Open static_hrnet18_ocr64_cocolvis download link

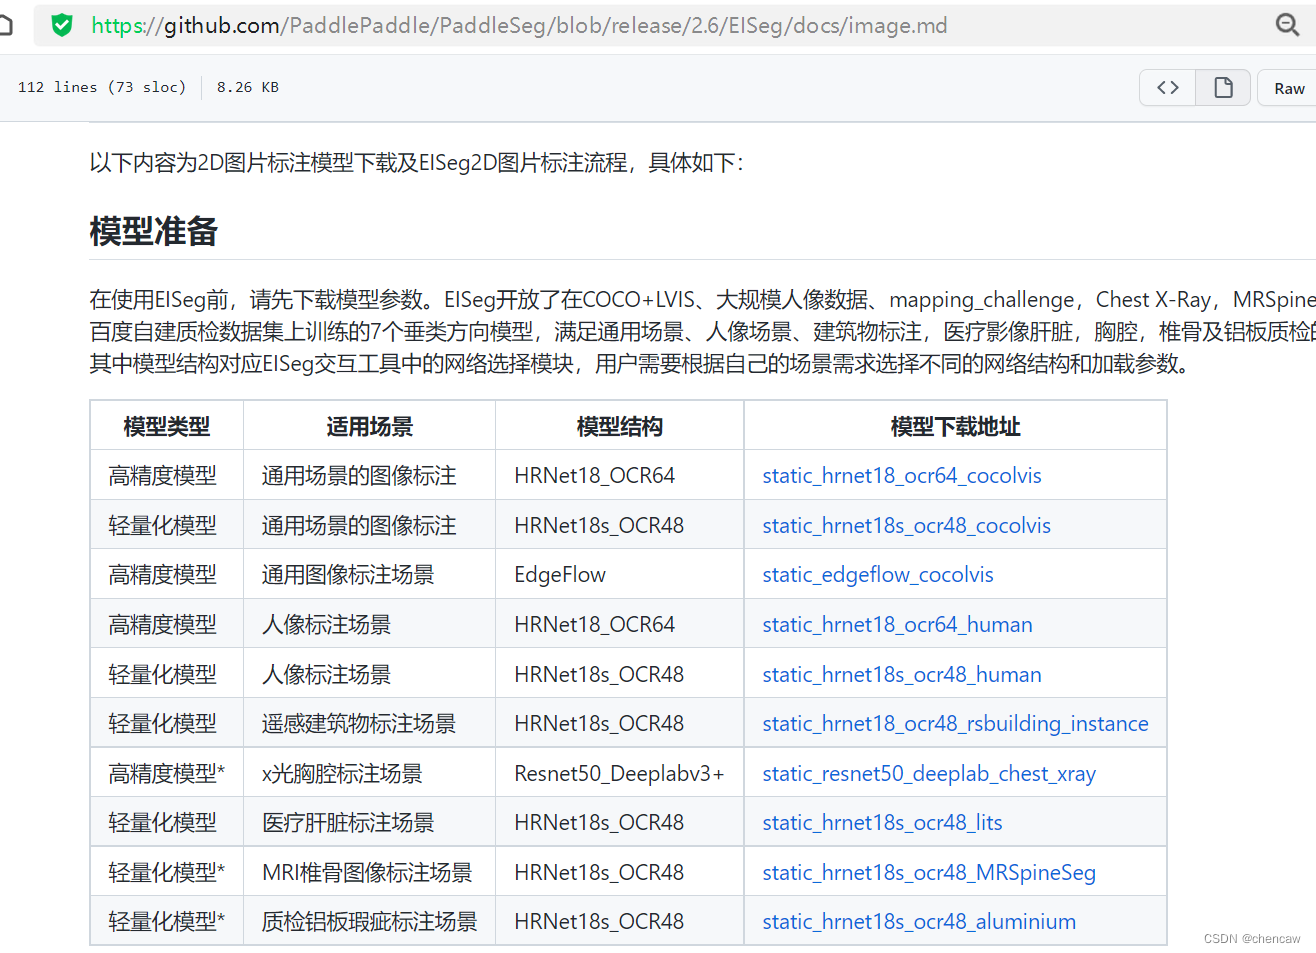coord(902,476)
